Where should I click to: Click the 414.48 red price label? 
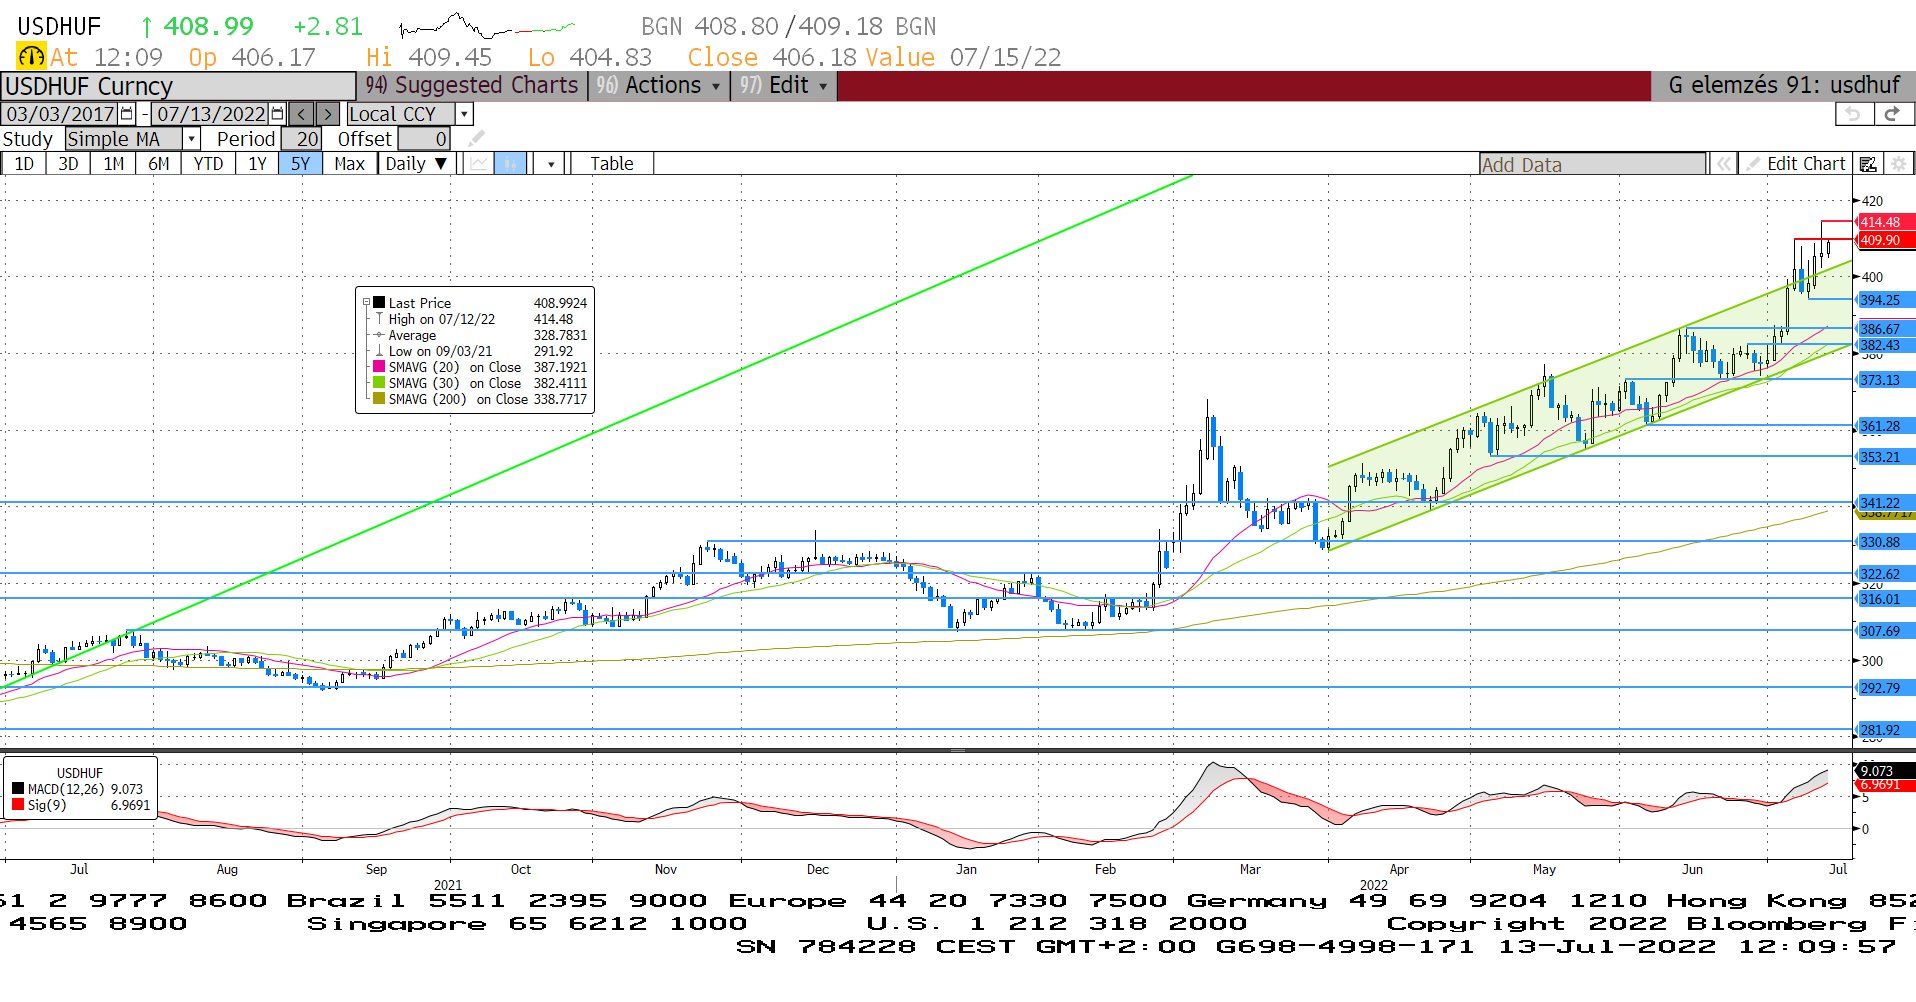(x=1885, y=222)
